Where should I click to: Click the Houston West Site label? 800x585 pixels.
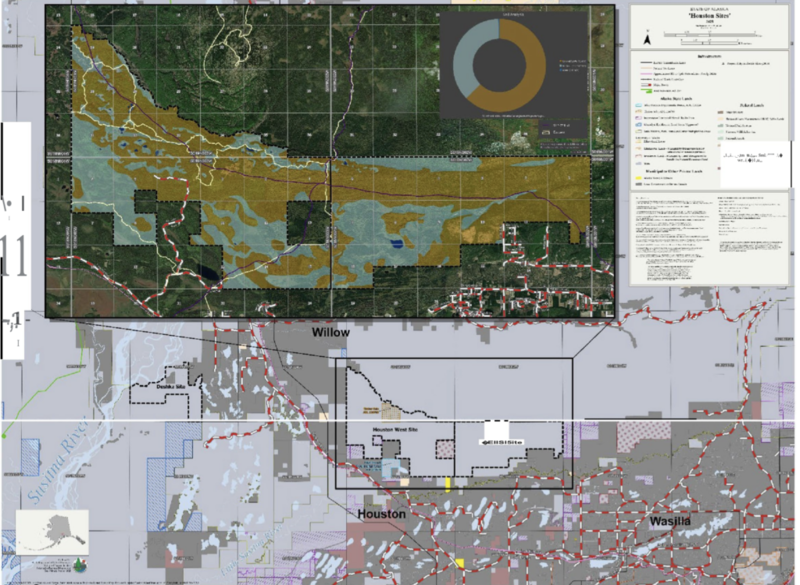(x=395, y=429)
